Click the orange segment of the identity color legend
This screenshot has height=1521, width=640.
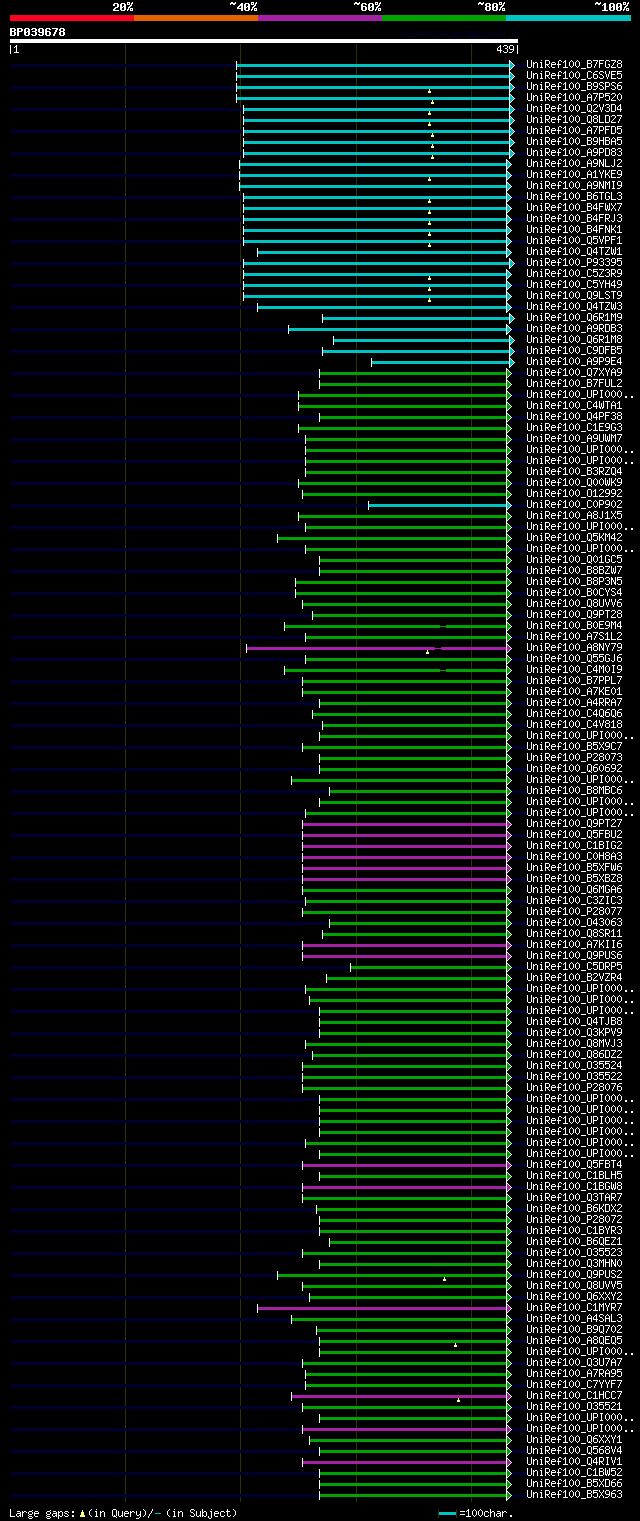(x=196, y=18)
